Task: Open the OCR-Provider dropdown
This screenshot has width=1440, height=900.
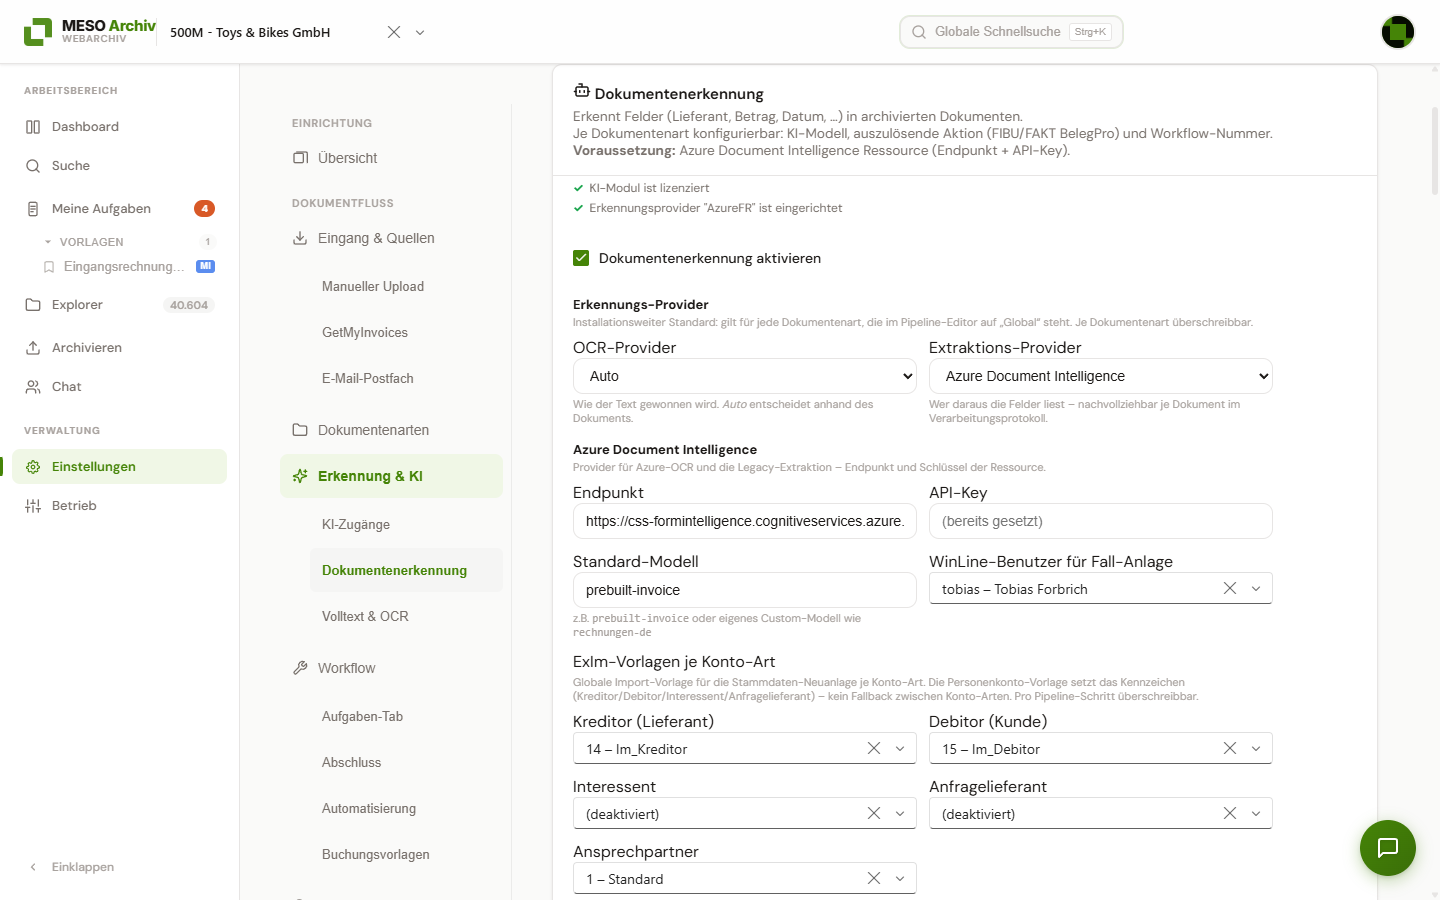Action: (745, 376)
